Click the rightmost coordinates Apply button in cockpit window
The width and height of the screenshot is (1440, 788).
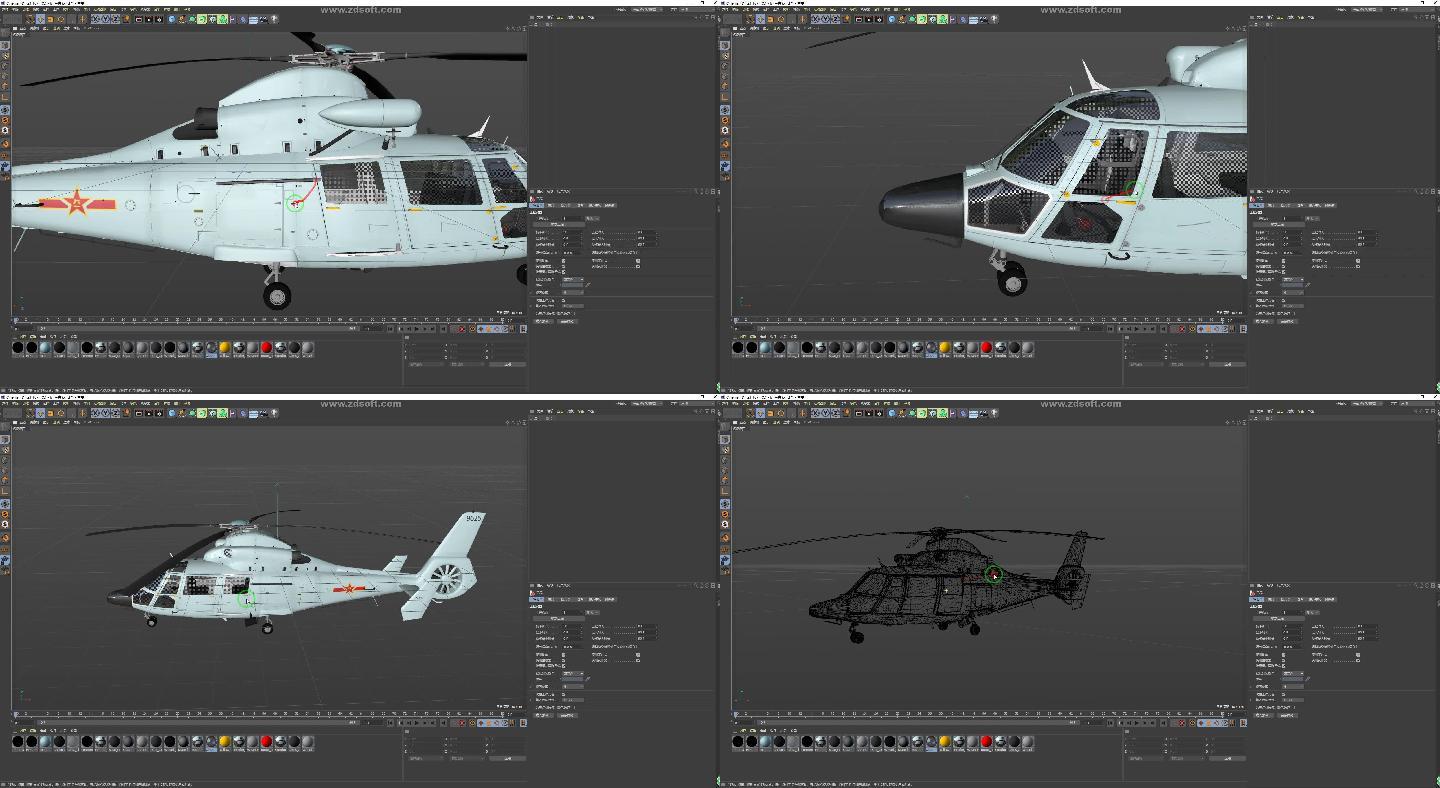pyautogui.click(x=1227, y=364)
